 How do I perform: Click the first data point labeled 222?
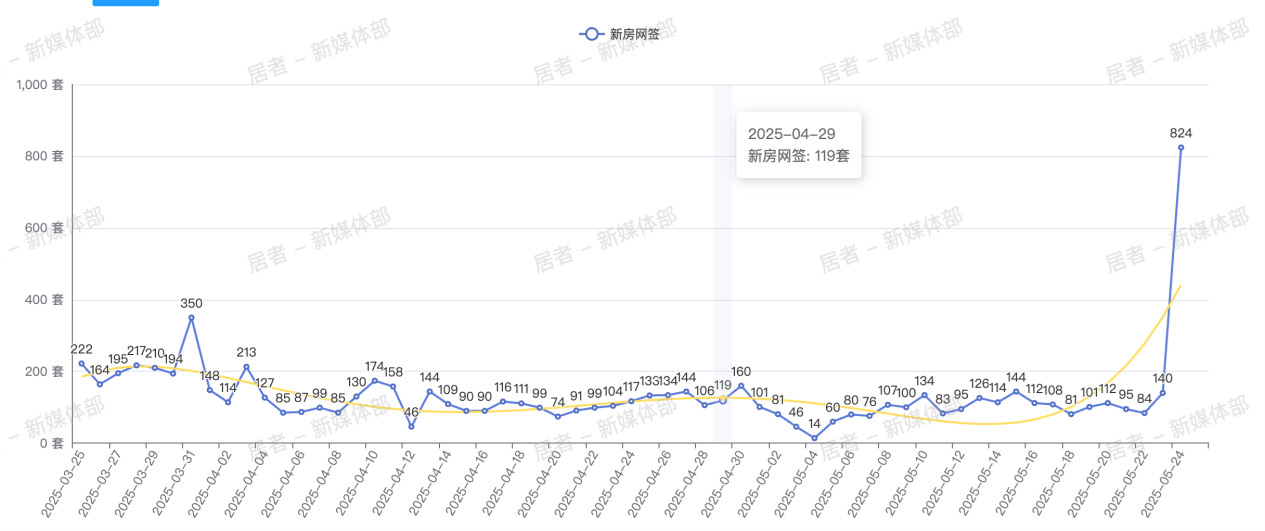point(81,363)
